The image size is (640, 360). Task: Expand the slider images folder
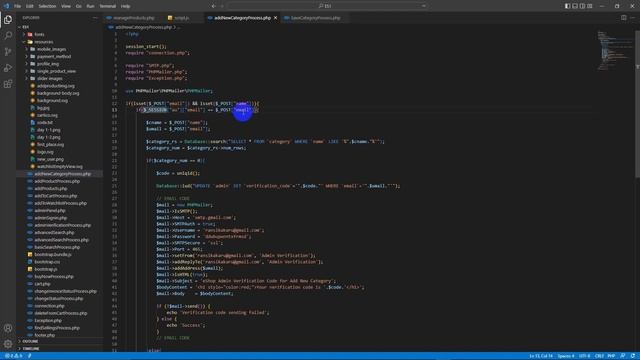pyautogui.click(x=49, y=78)
